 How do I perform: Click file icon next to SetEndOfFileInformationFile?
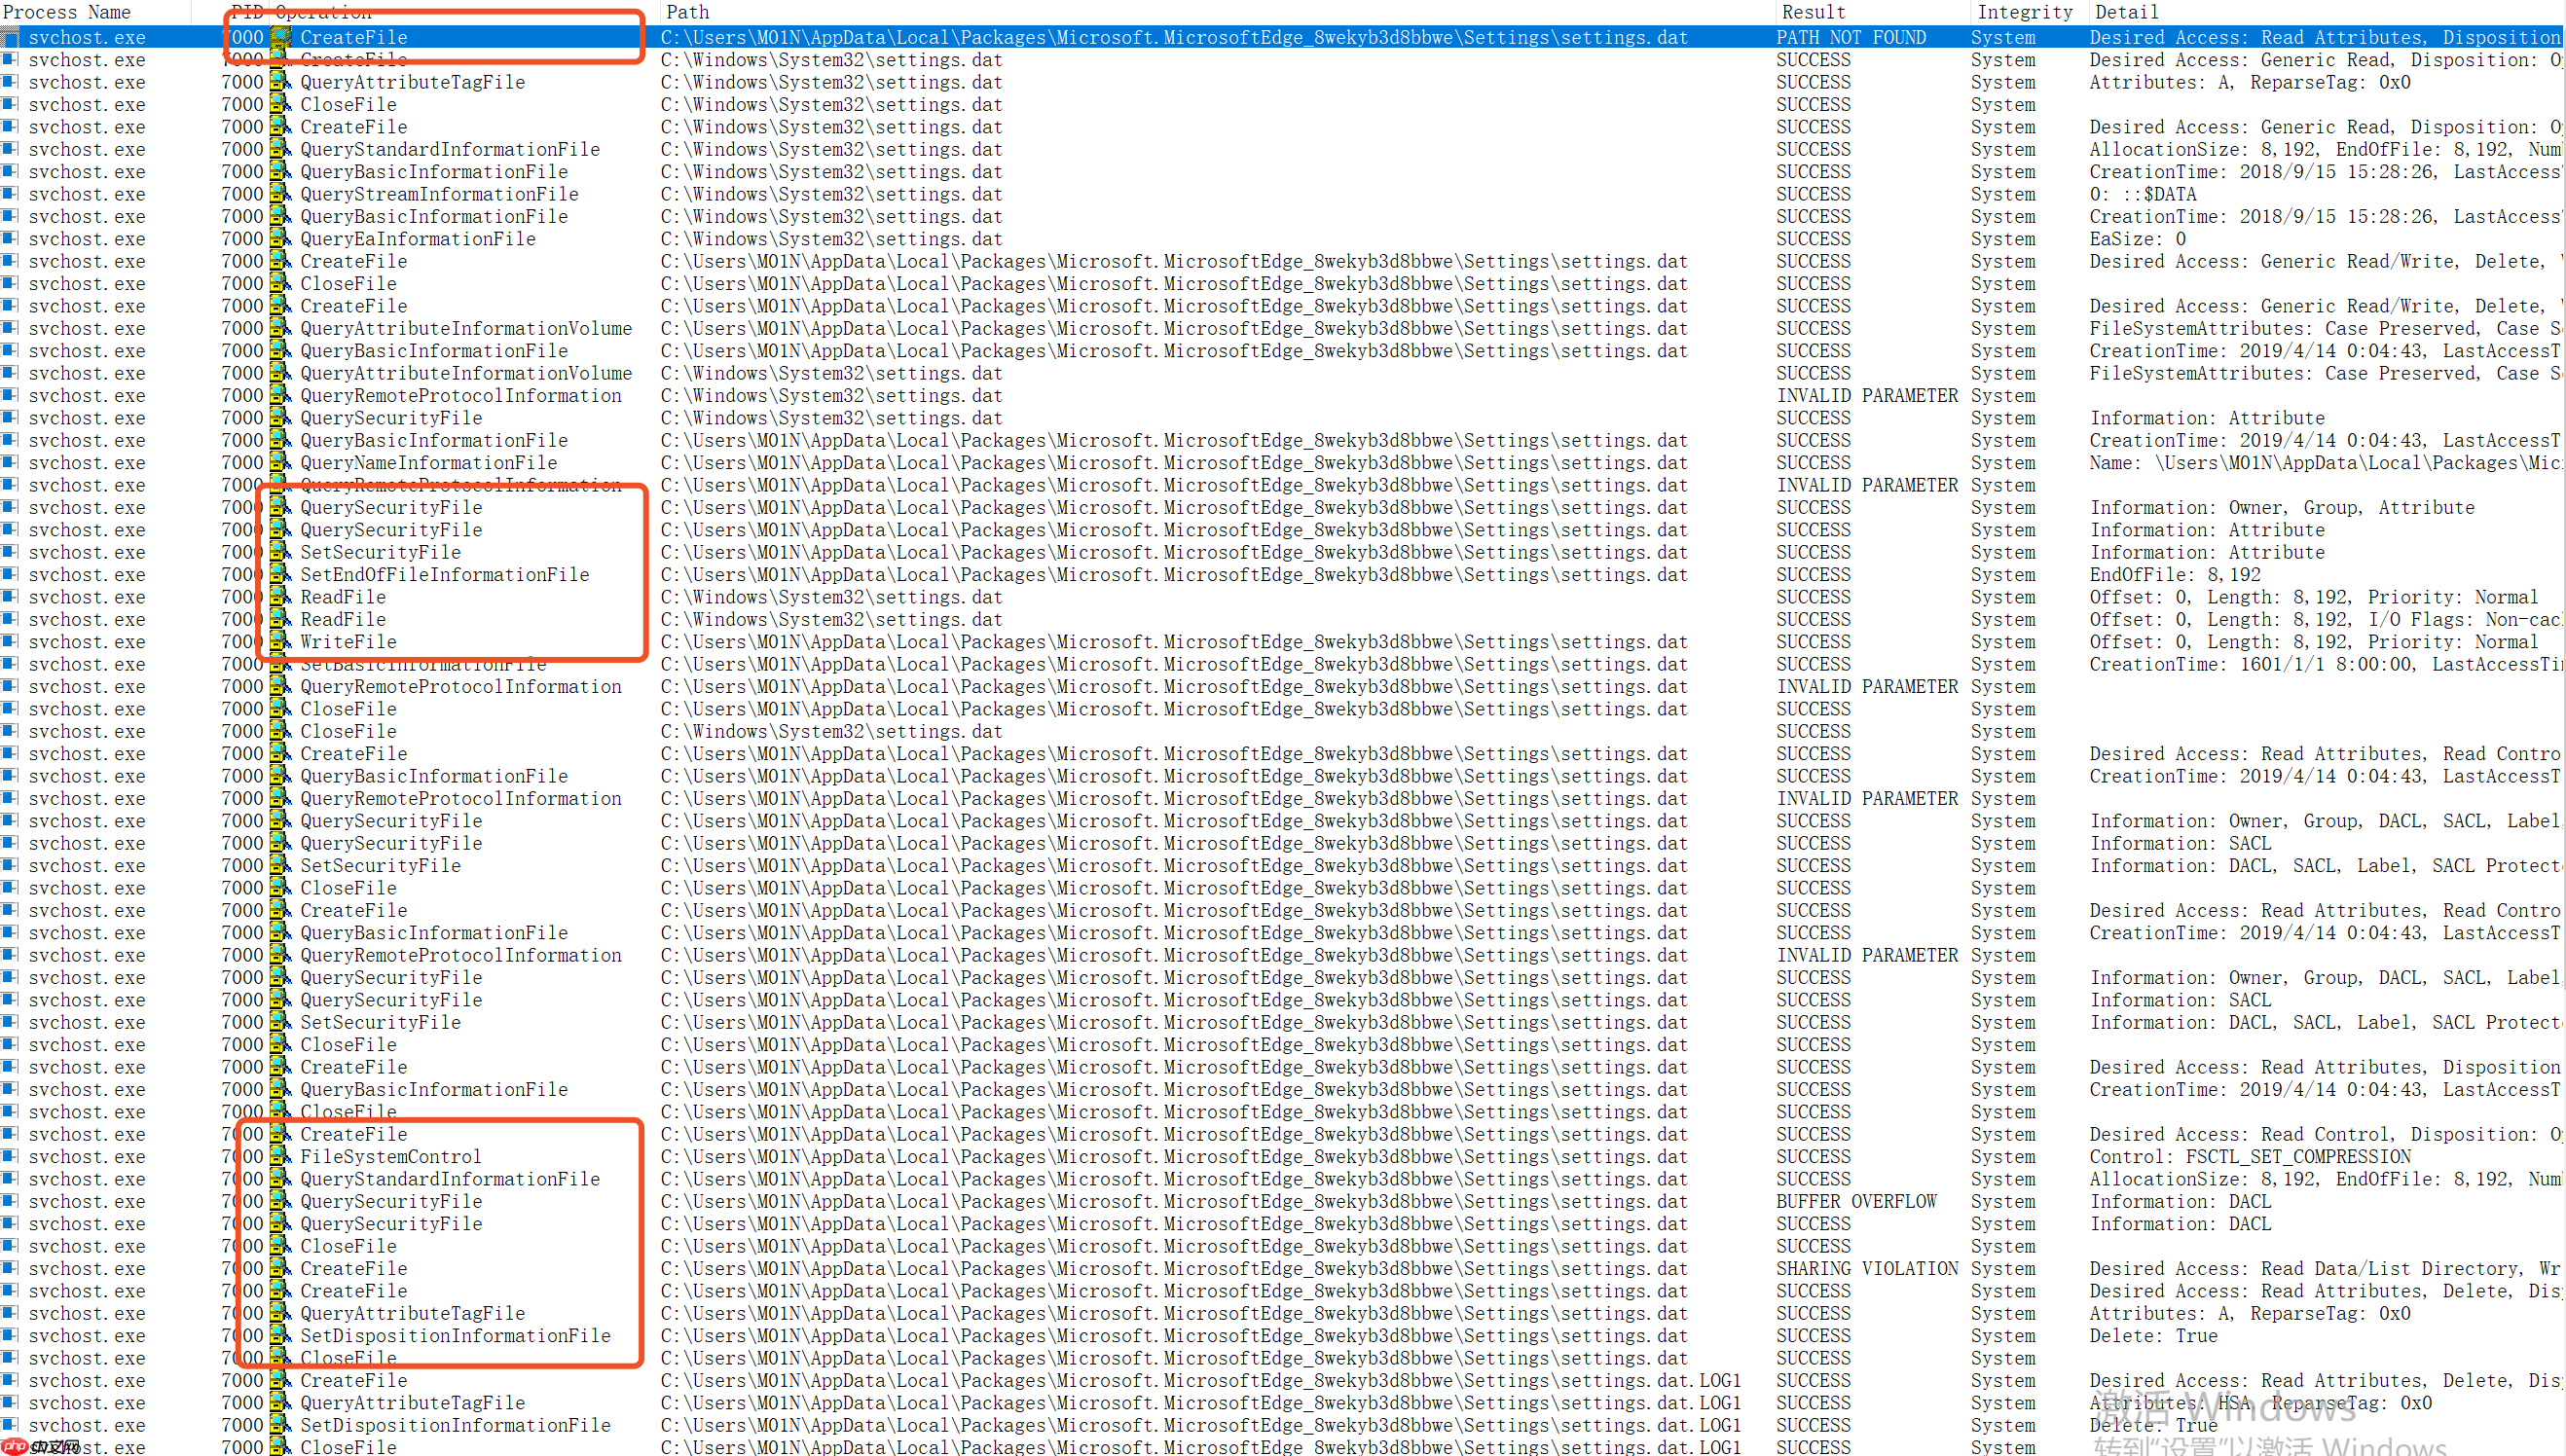coord(280,574)
